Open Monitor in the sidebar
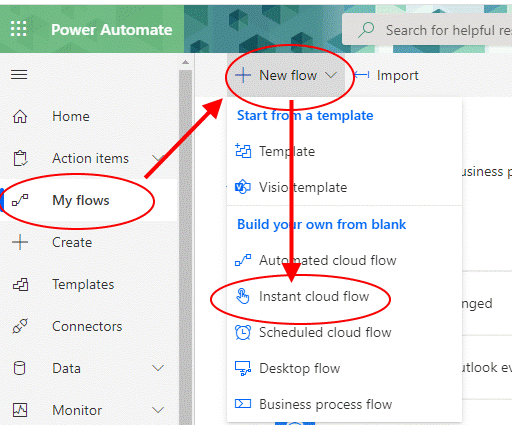The height and width of the screenshot is (425, 512). 77,410
